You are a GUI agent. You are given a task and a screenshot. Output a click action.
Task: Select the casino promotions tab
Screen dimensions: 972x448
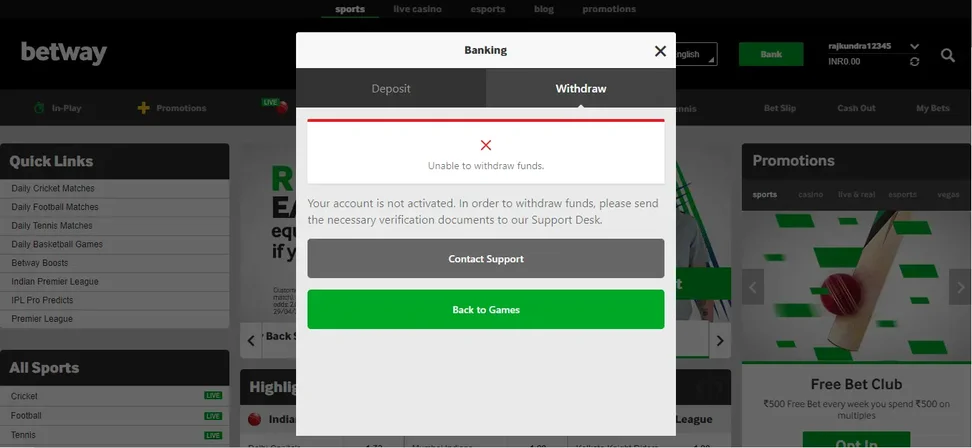(810, 195)
